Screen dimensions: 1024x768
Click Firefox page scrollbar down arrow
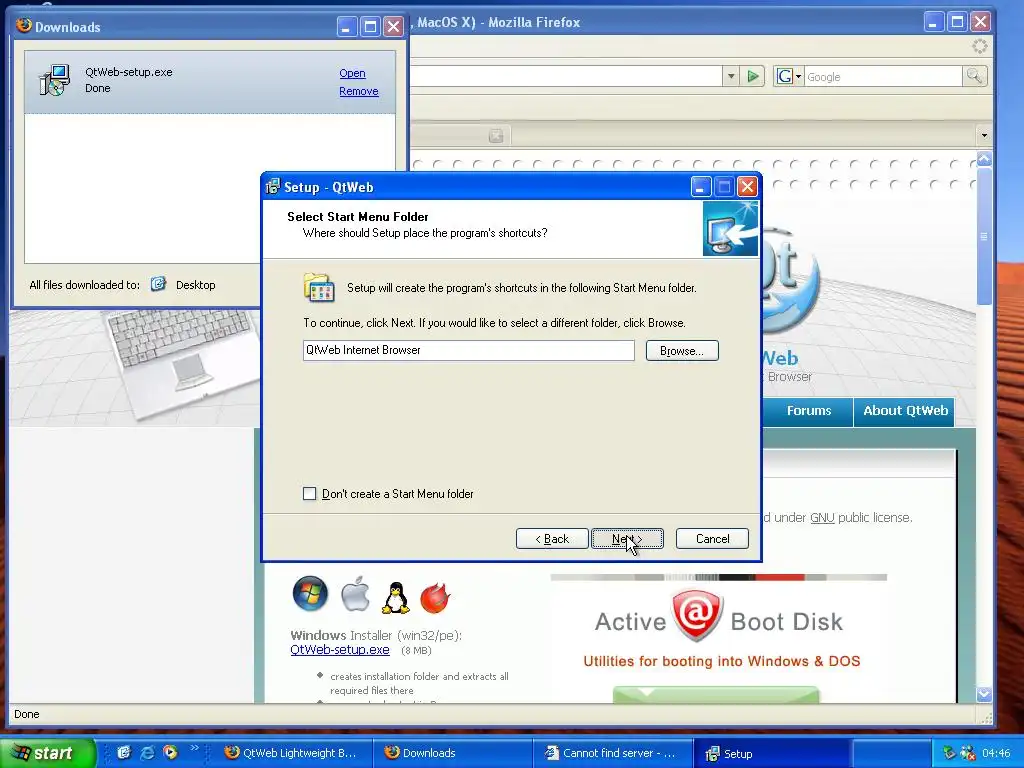(984, 694)
